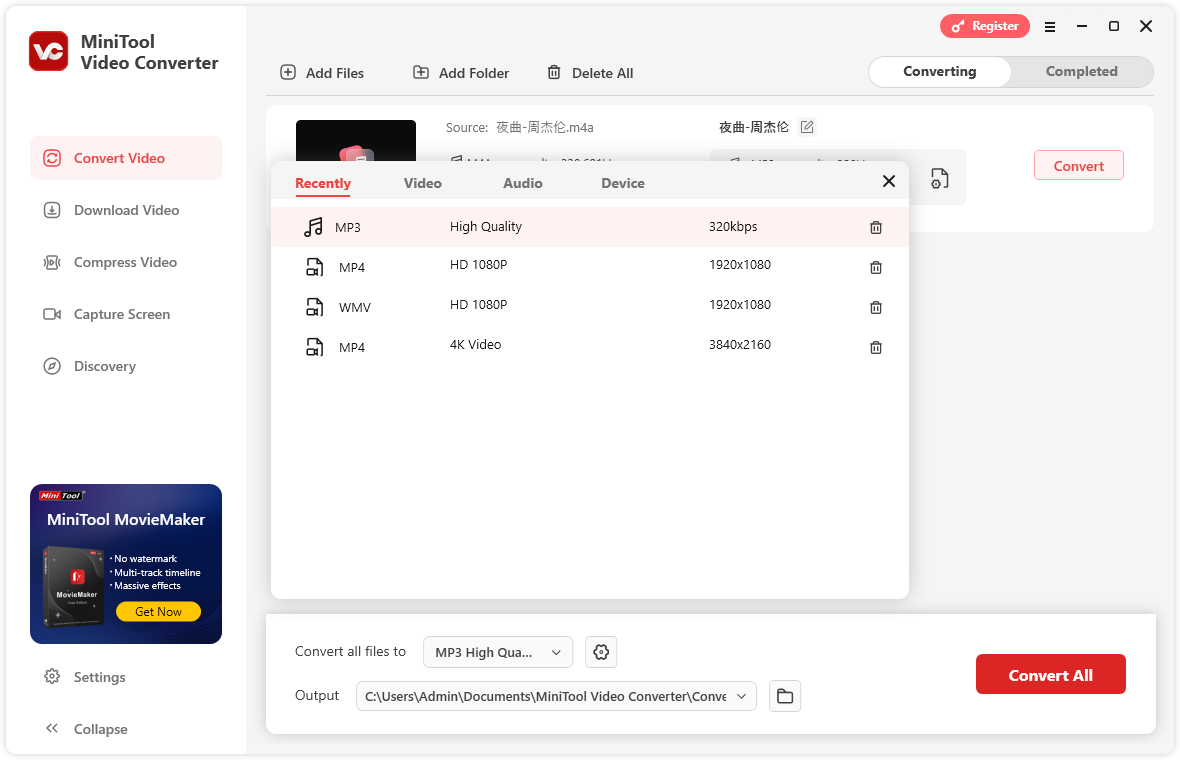Open Compress Video from the sidebar
The width and height of the screenshot is (1180, 760).
[x=125, y=262]
